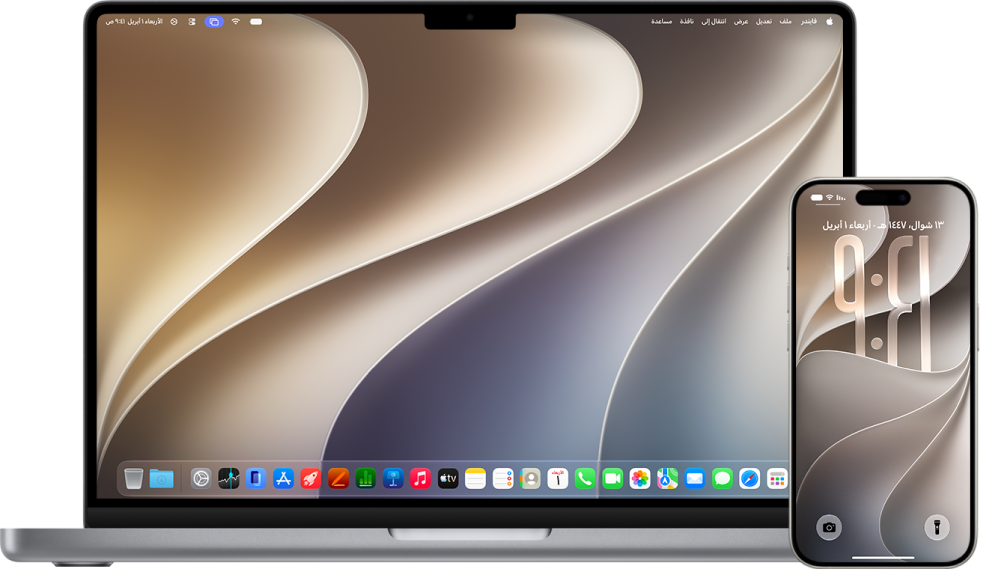Open the تعديل (Edit) menu
982x572 pixels.
[x=763, y=21]
